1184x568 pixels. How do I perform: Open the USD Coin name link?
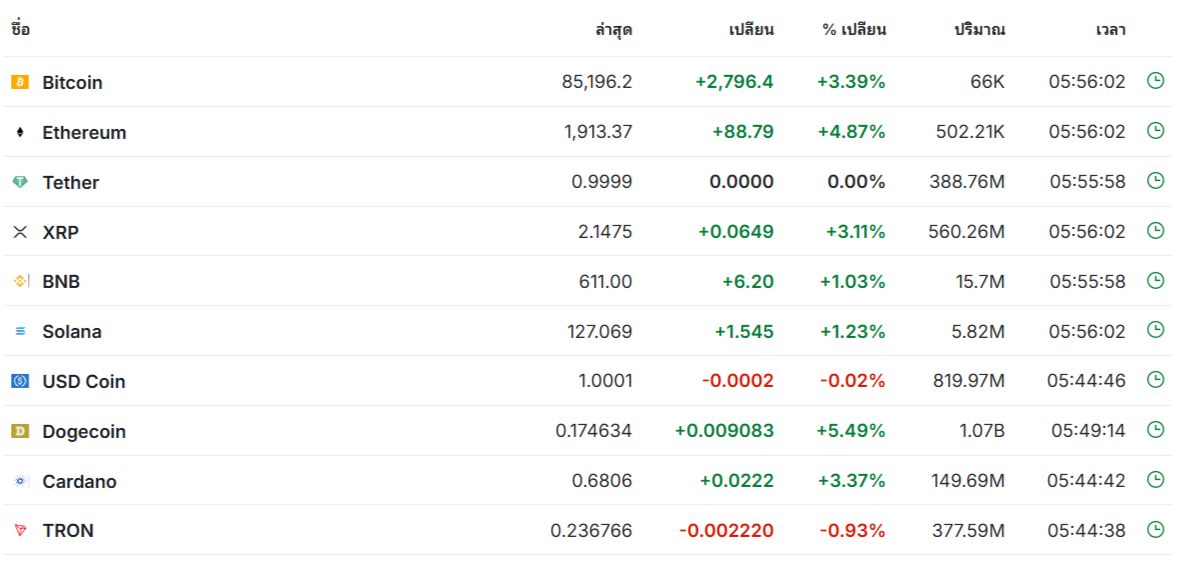[x=84, y=382]
